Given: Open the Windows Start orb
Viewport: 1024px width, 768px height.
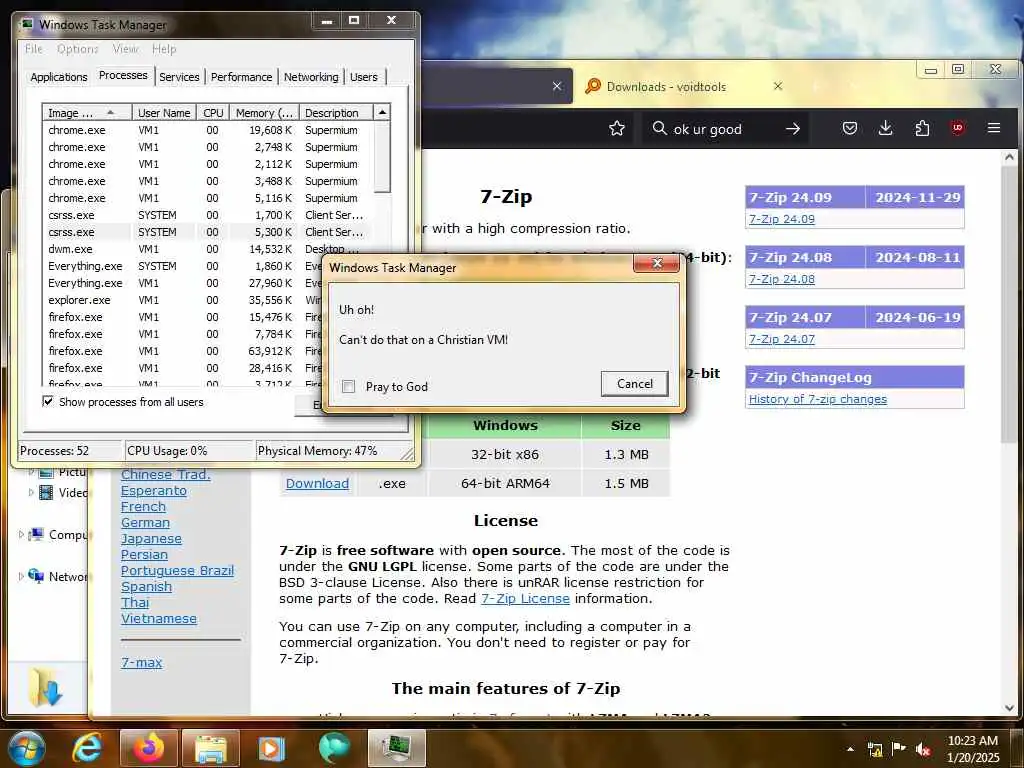Looking at the screenshot, I should 25,748.
